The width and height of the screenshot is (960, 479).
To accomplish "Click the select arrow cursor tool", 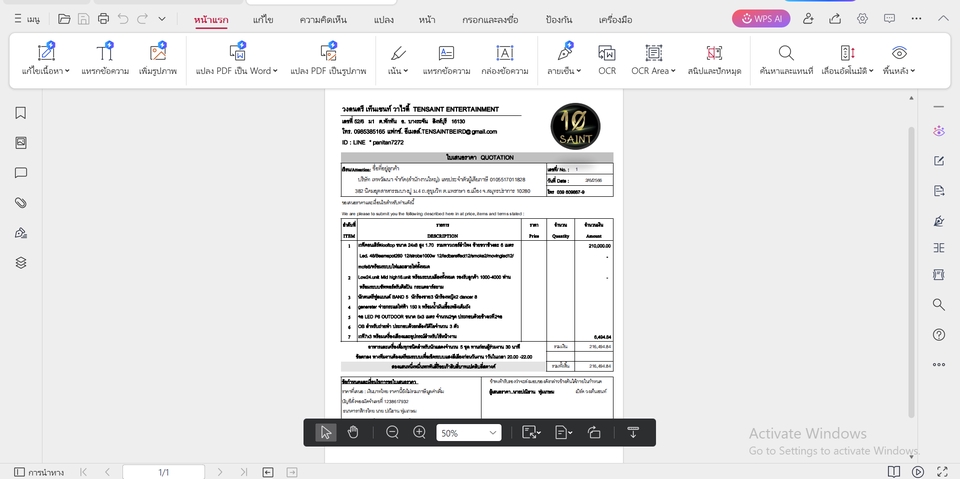I will click(326, 432).
